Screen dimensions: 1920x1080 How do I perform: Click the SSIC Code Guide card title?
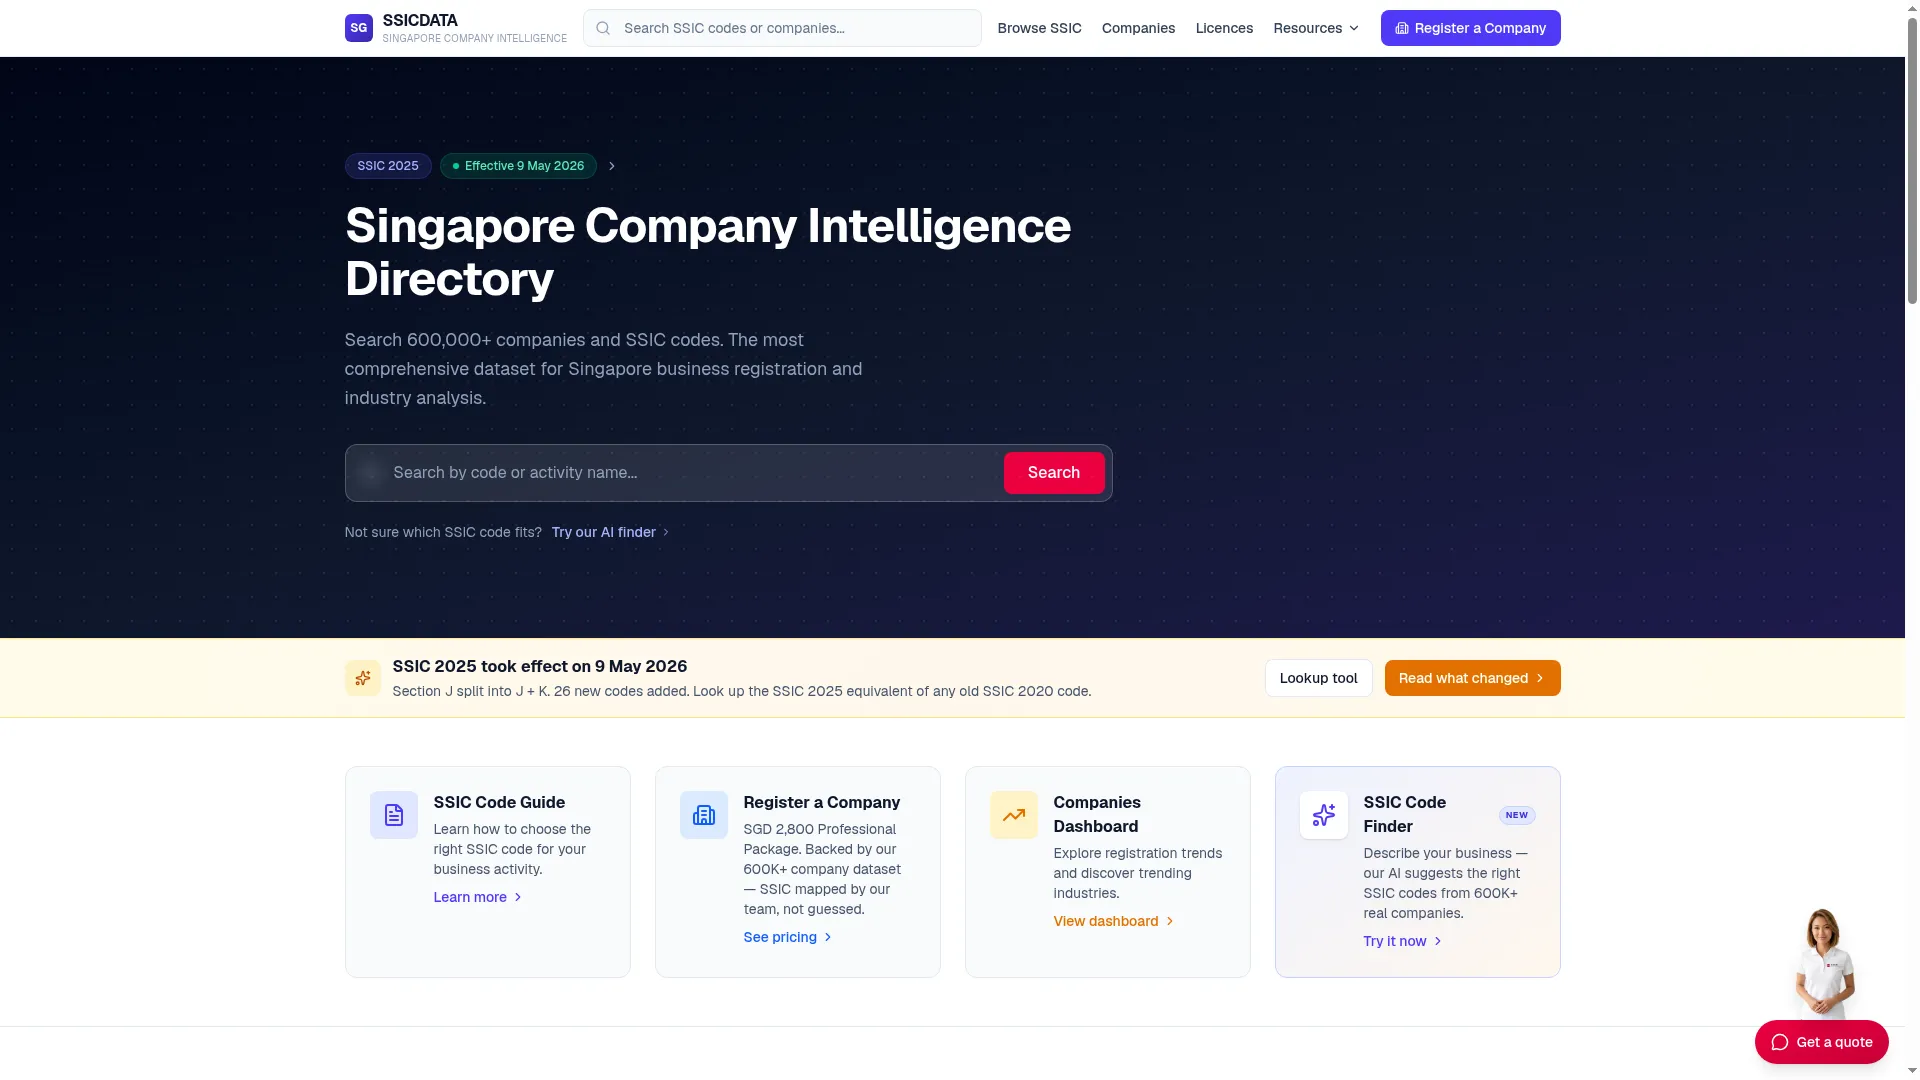499,802
